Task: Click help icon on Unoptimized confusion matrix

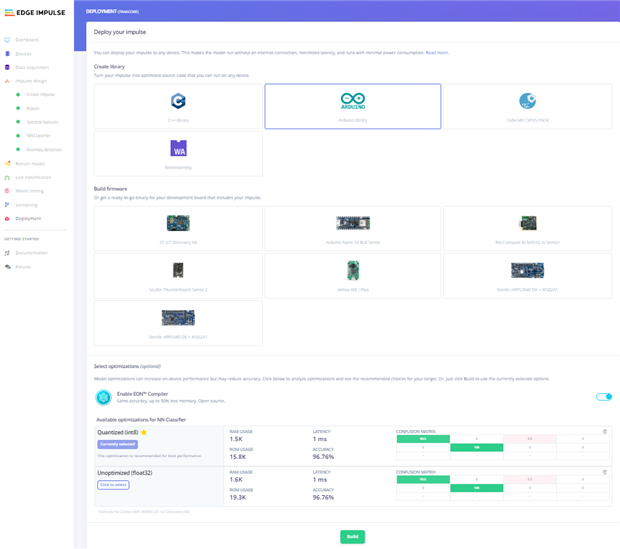Action: 605,472
